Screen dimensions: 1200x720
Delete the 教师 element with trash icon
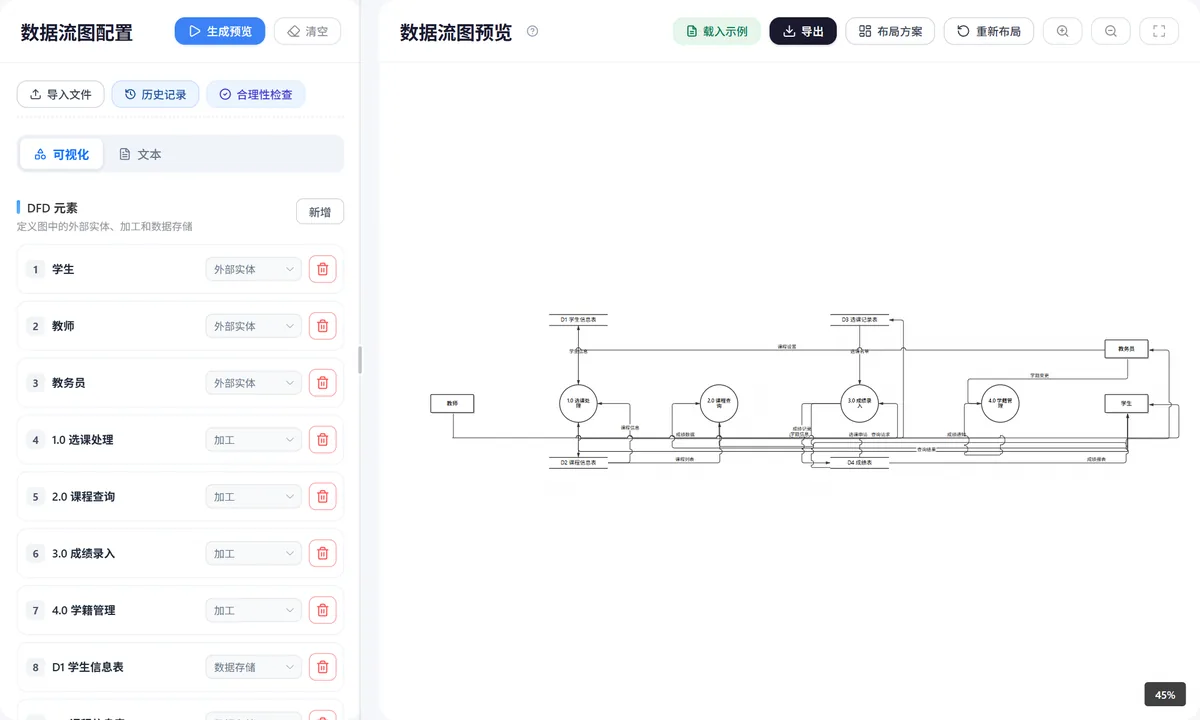pyautogui.click(x=322, y=326)
